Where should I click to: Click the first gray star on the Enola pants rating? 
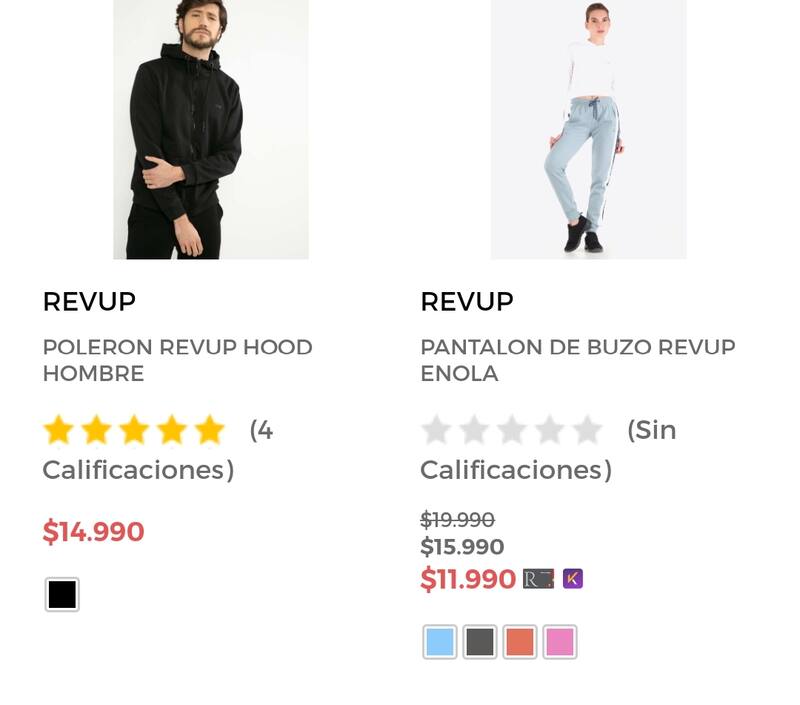pos(437,431)
